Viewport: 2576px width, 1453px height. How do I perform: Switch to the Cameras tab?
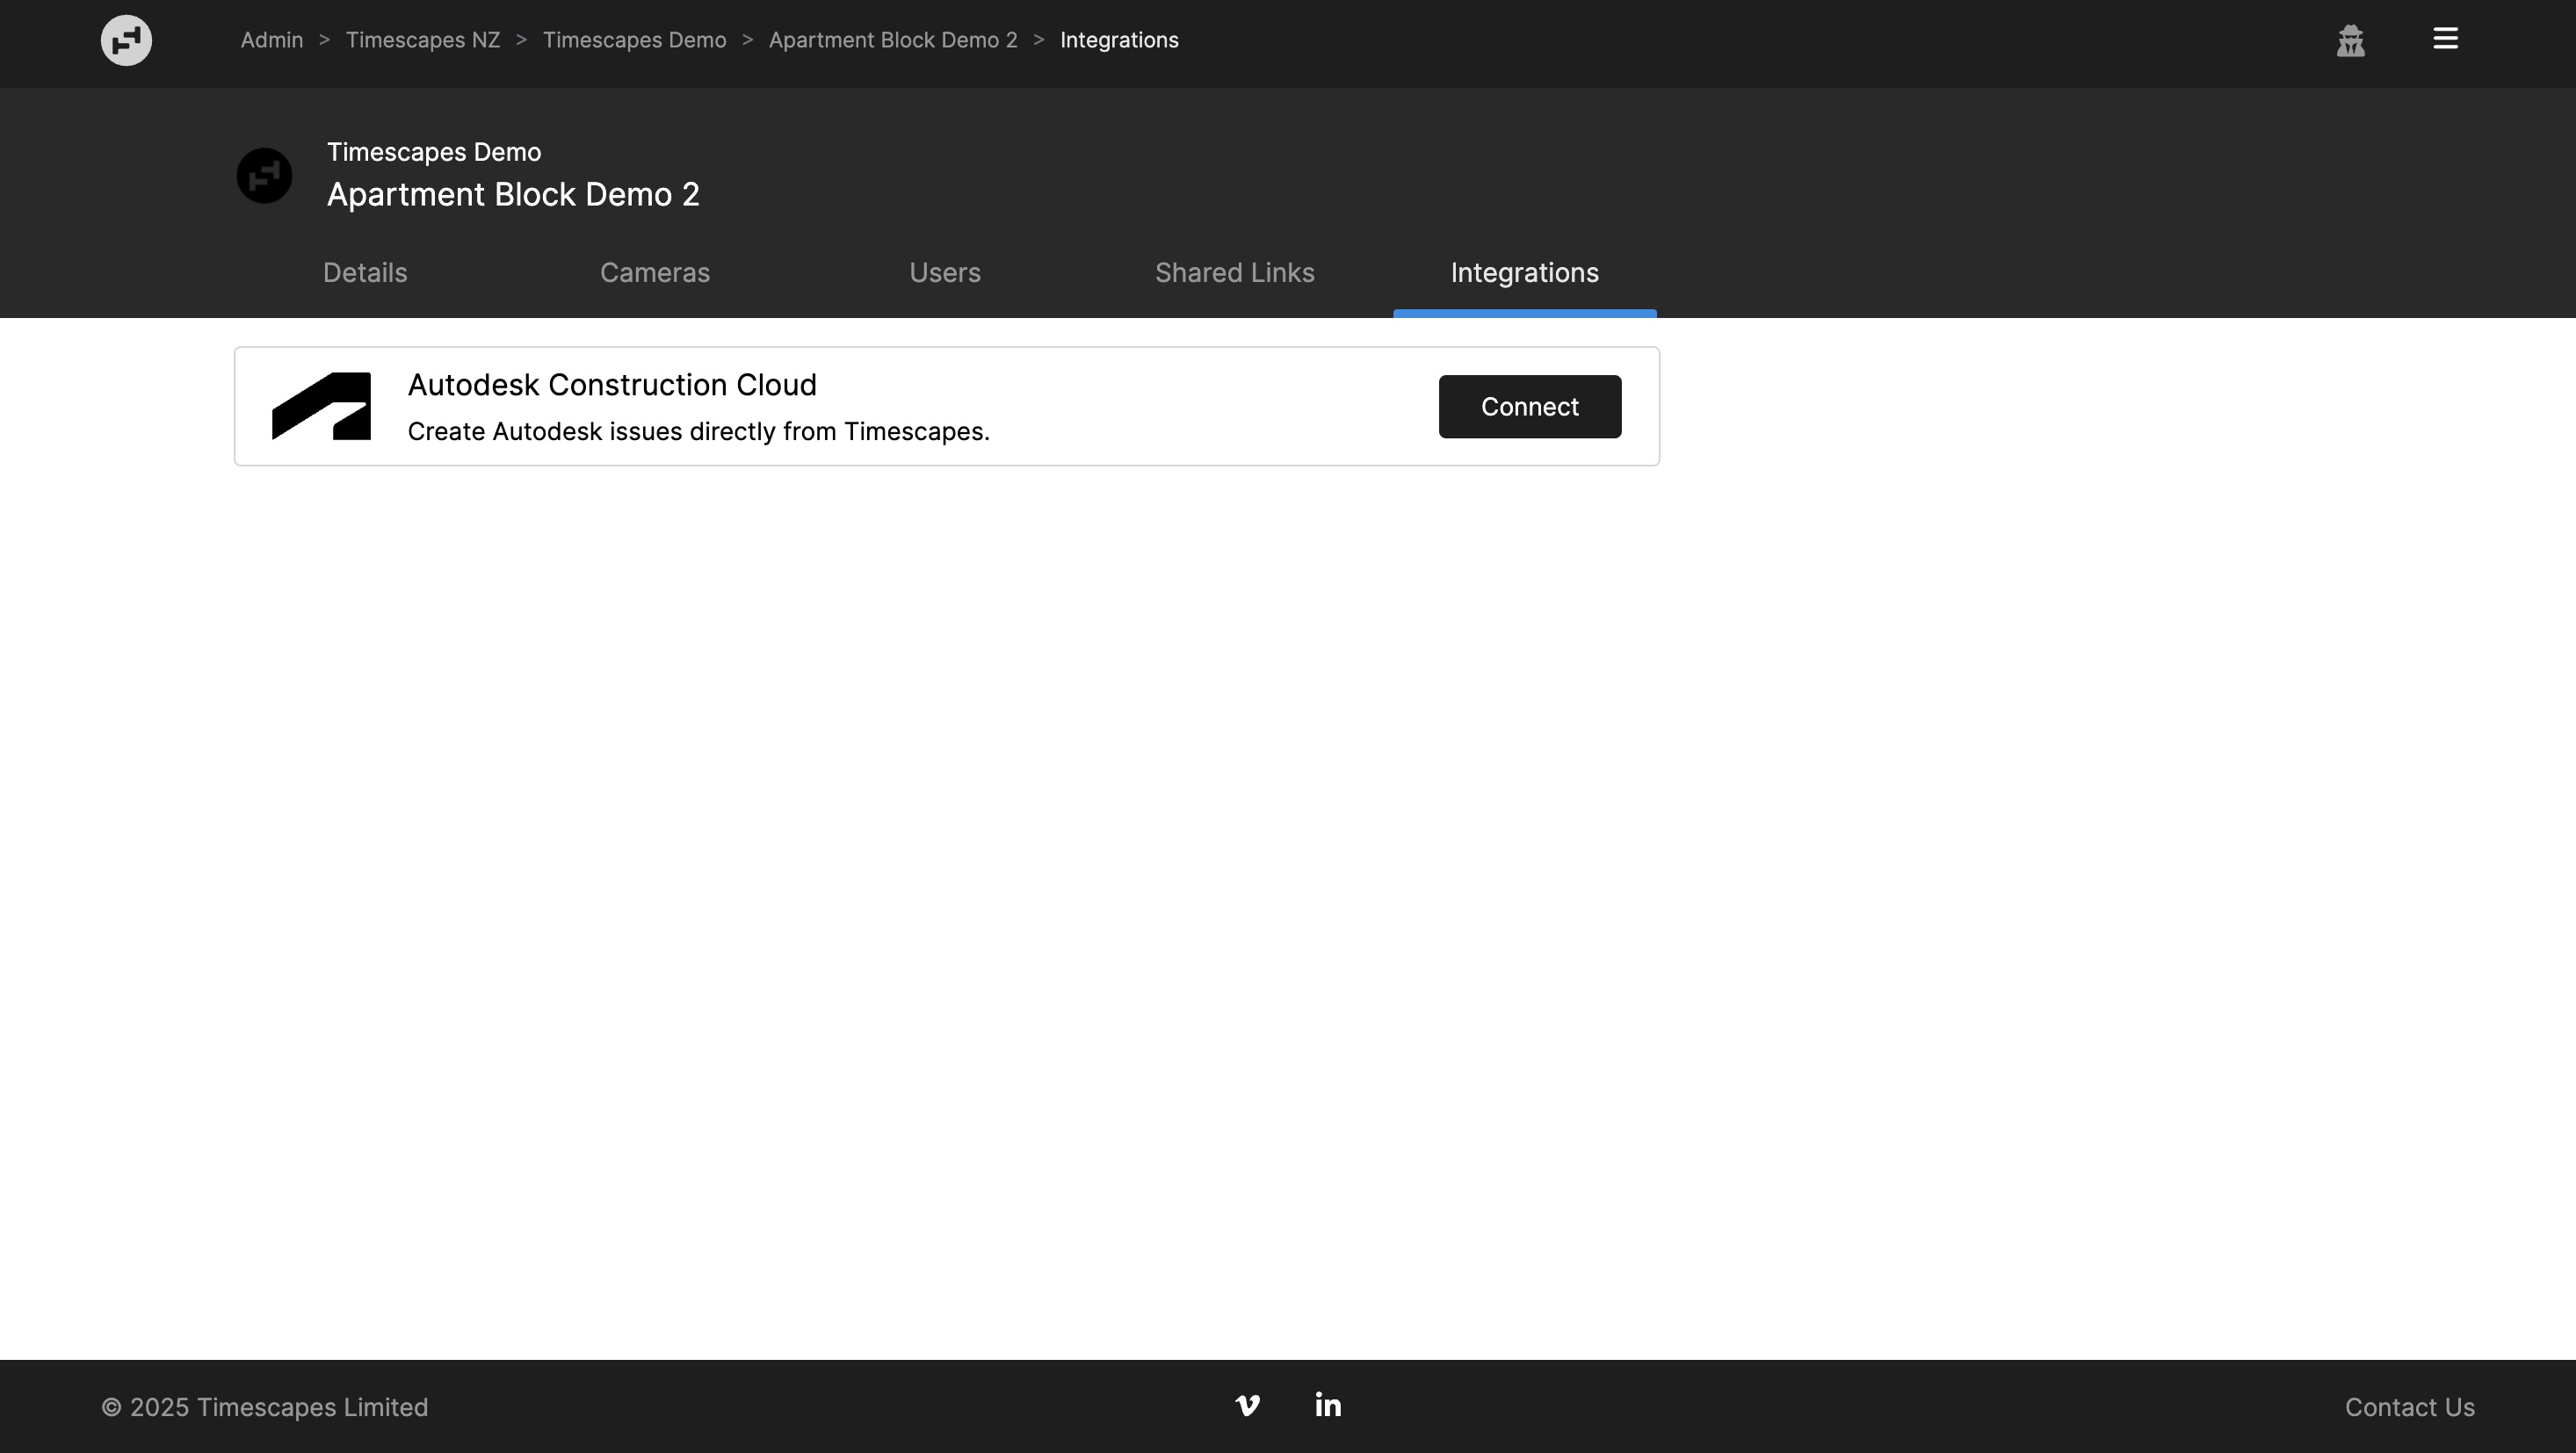(x=655, y=273)
